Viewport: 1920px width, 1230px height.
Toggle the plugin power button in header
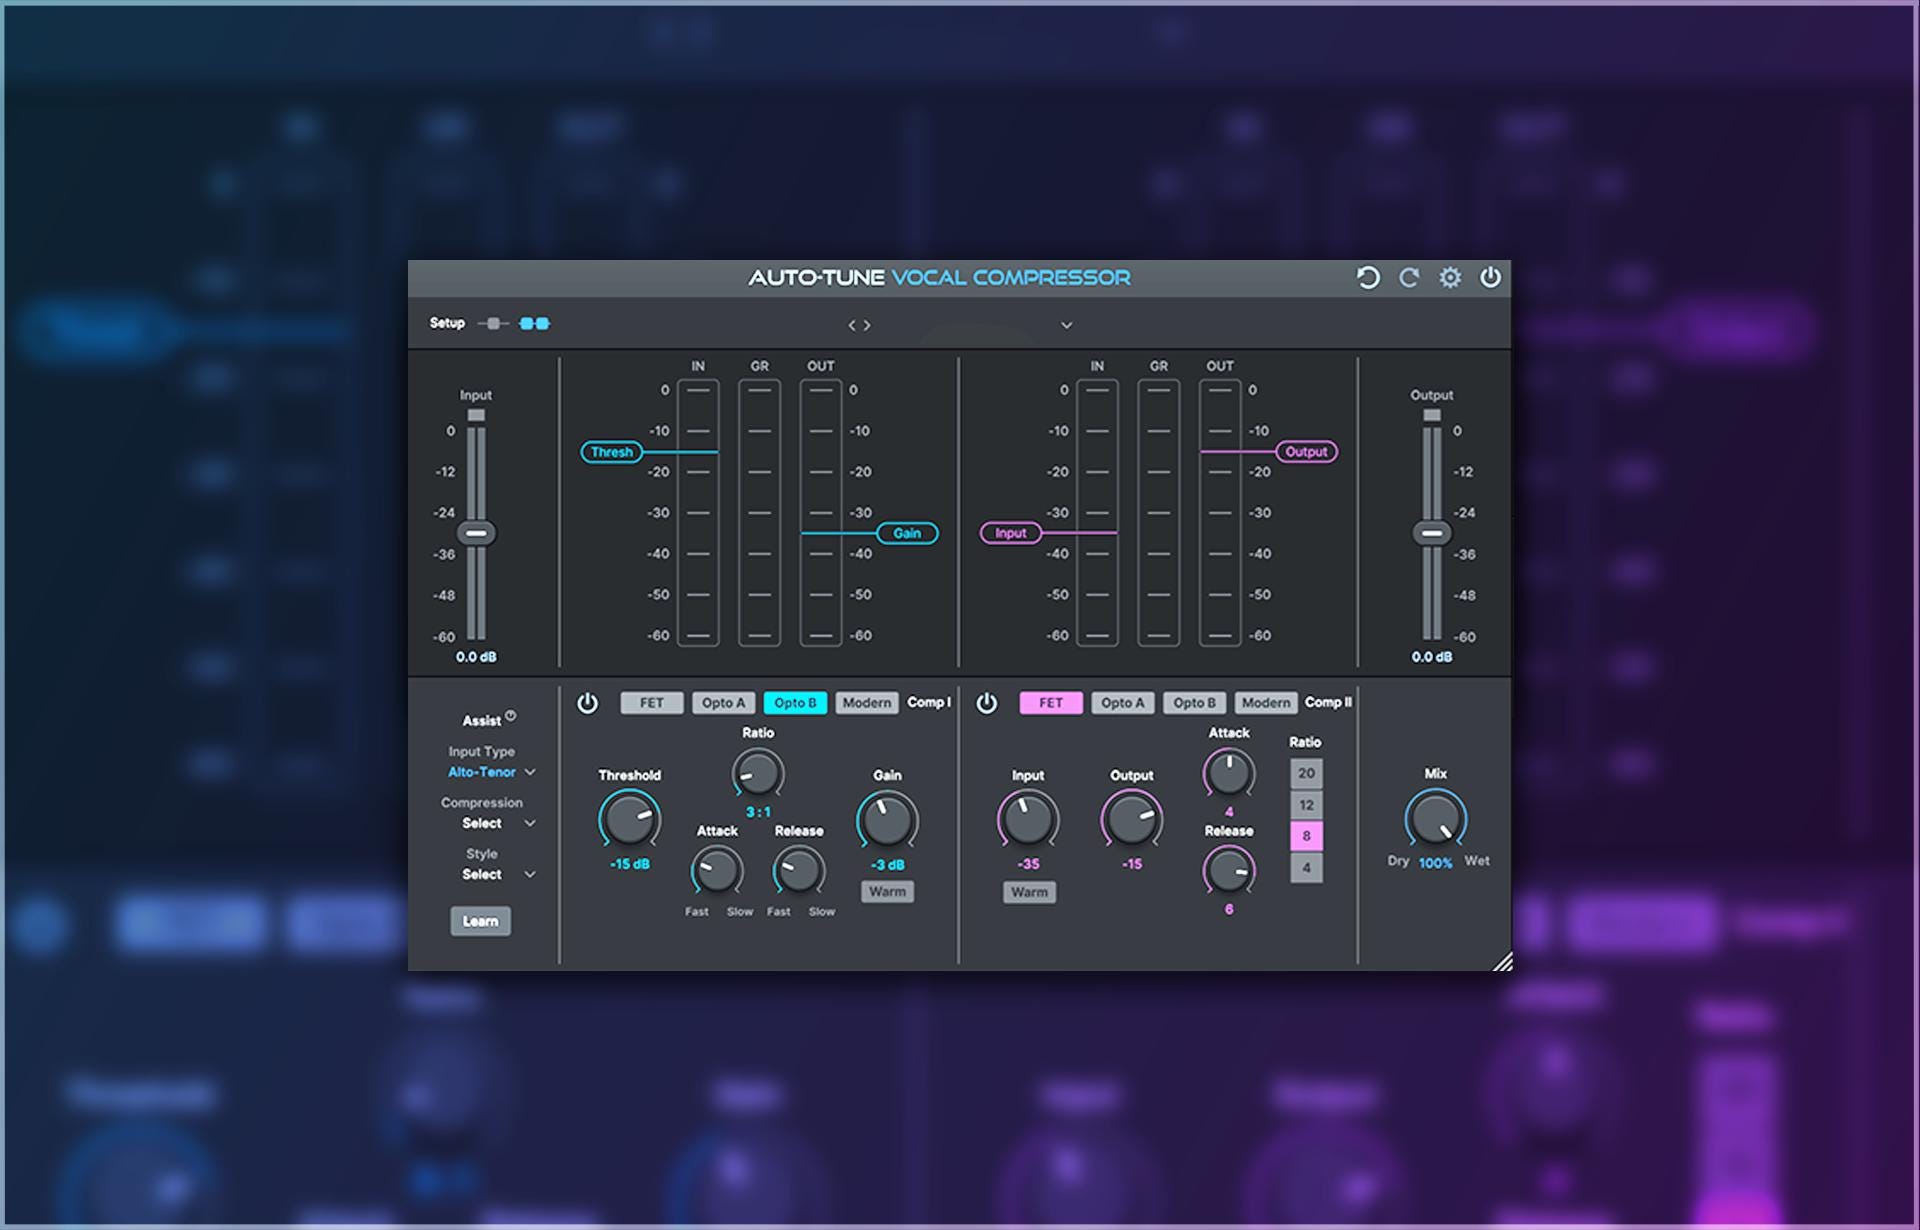[1490, 277]
